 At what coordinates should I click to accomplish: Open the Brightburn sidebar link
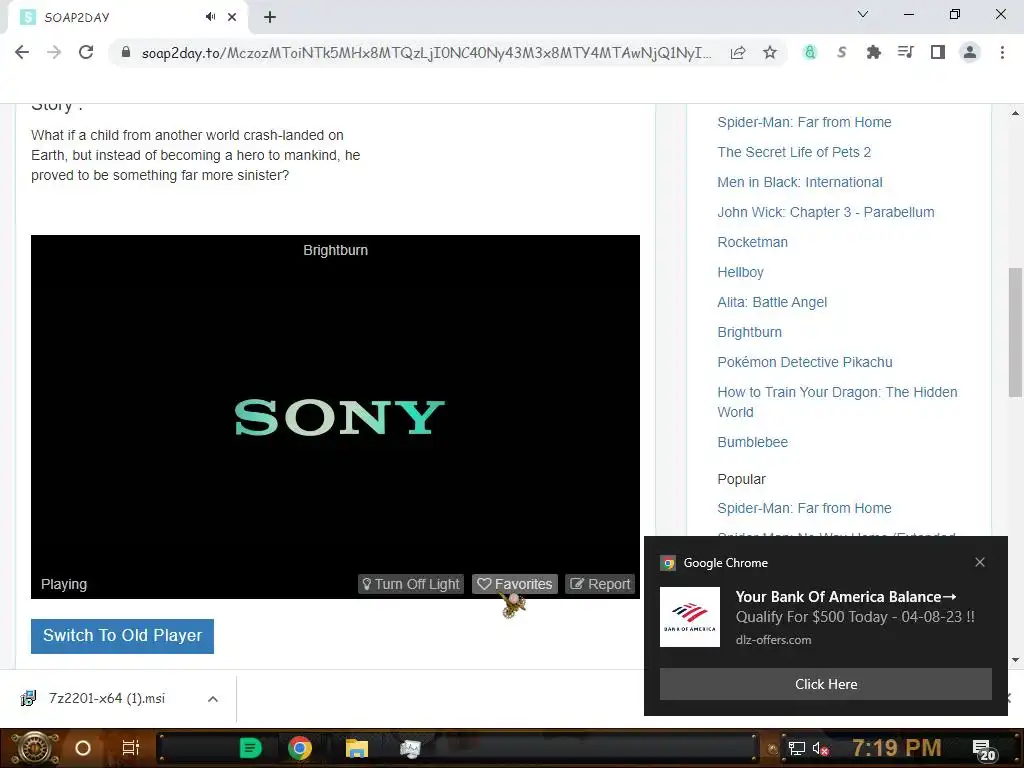[749, 332]
